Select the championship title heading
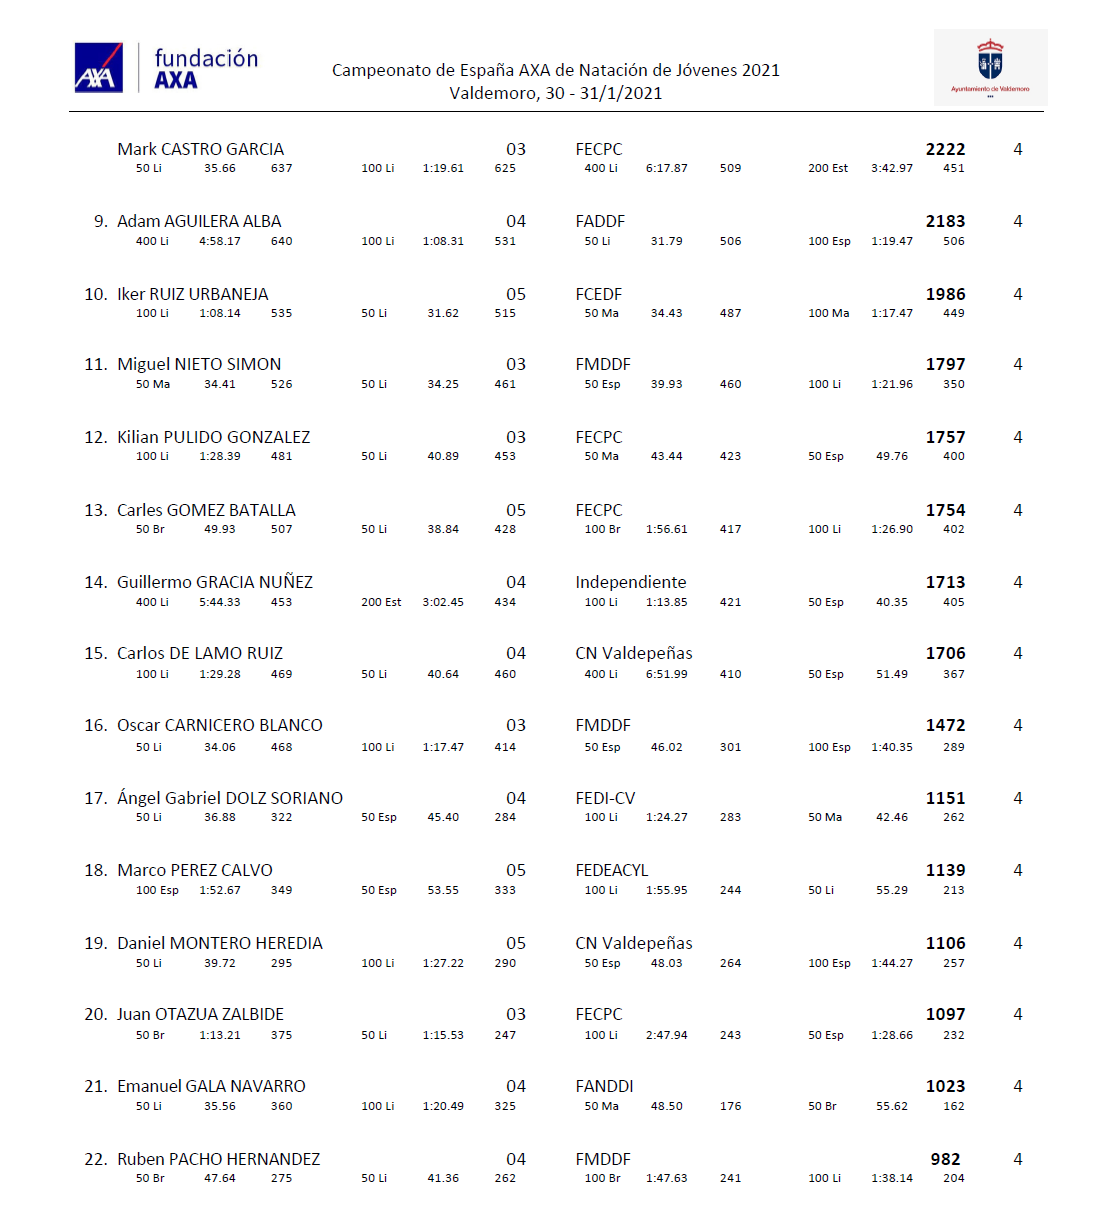The width and height of the screenshot is (1112, 1216). 555,70
